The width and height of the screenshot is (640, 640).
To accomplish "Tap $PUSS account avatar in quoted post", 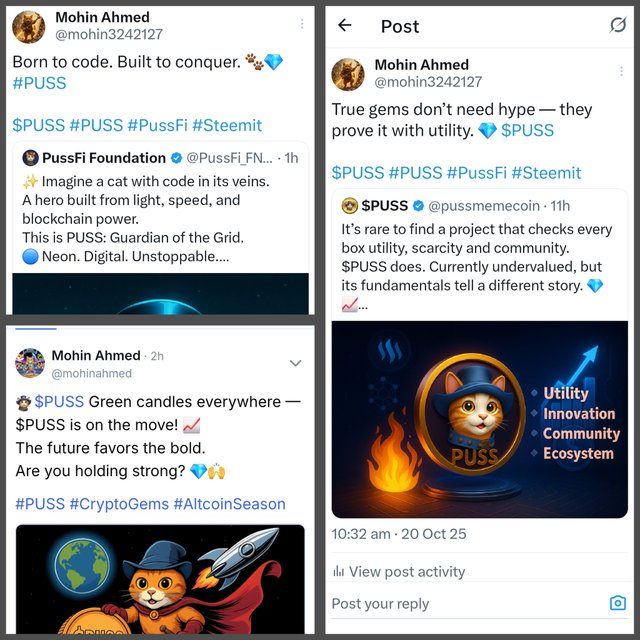I will point(349,206).
